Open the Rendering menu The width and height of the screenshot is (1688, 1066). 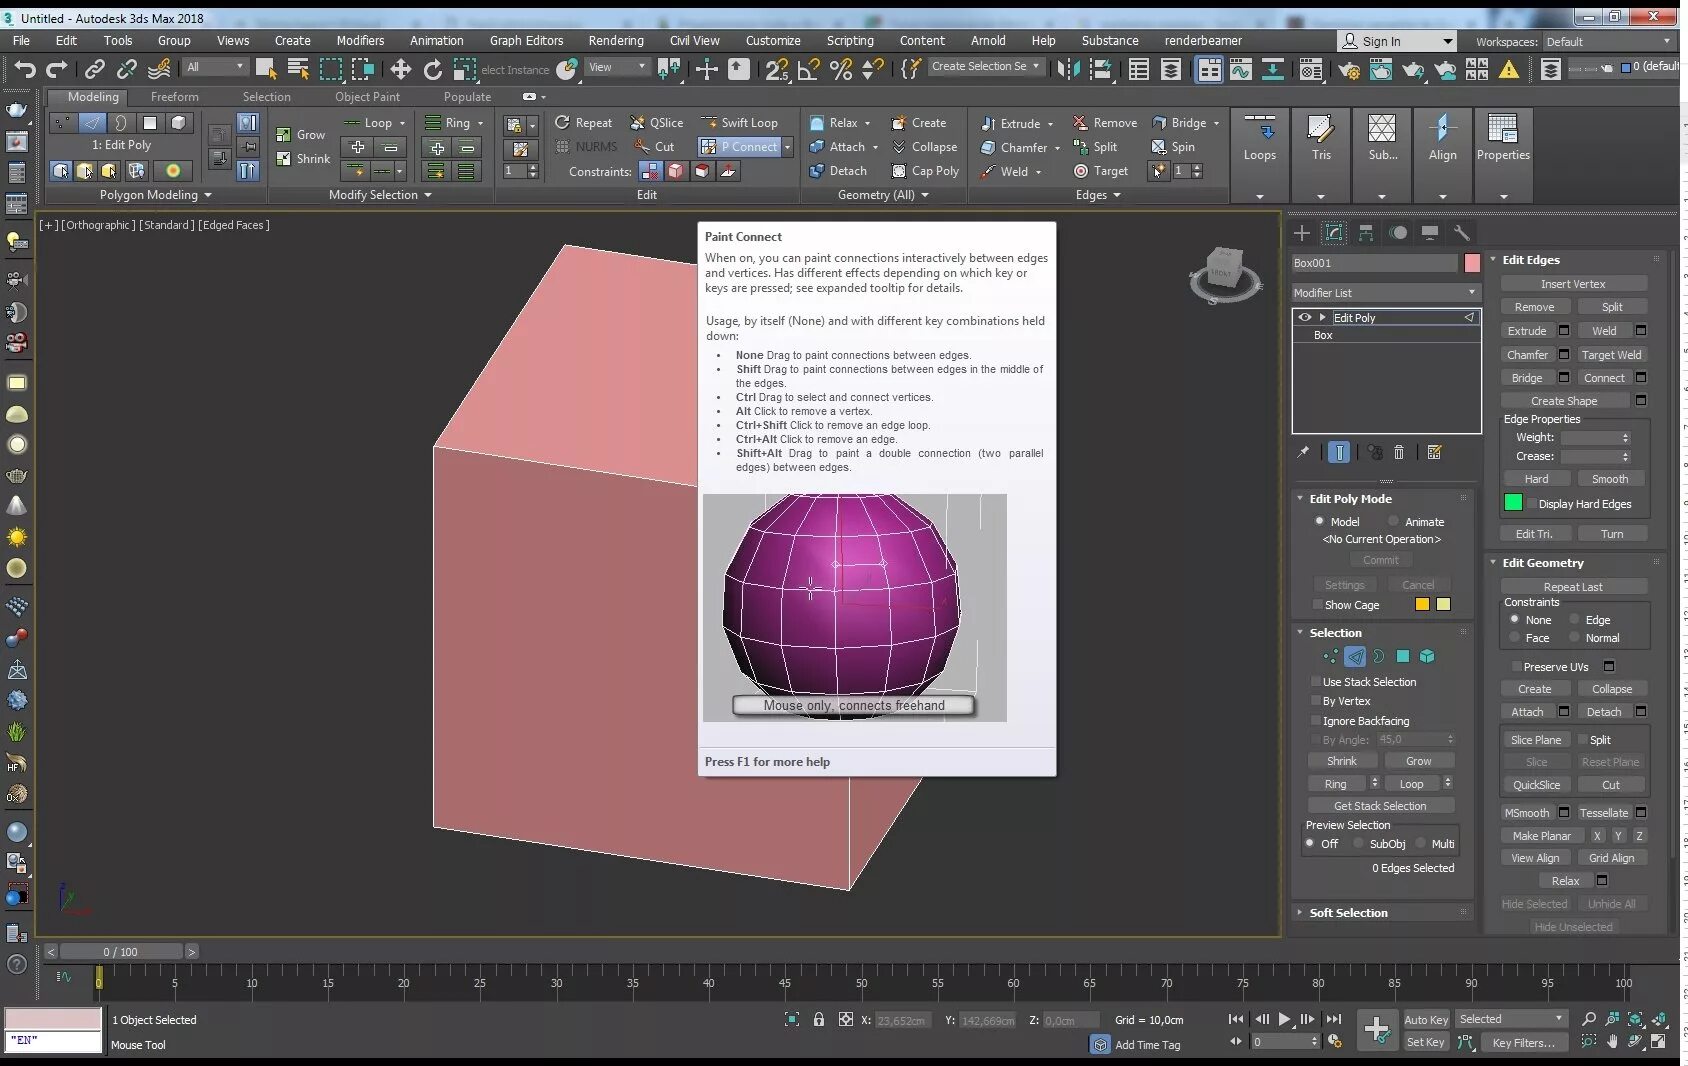pos(615,41)
